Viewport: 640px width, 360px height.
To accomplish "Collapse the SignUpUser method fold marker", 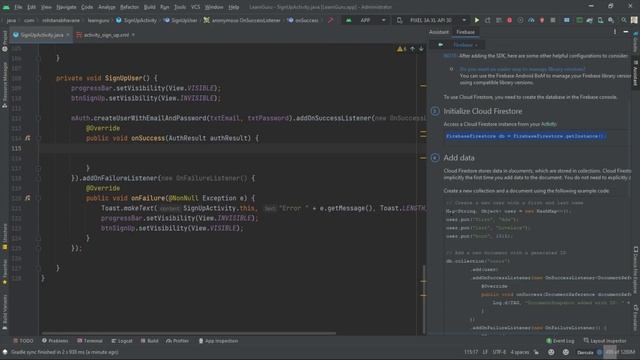I will 38,78.
